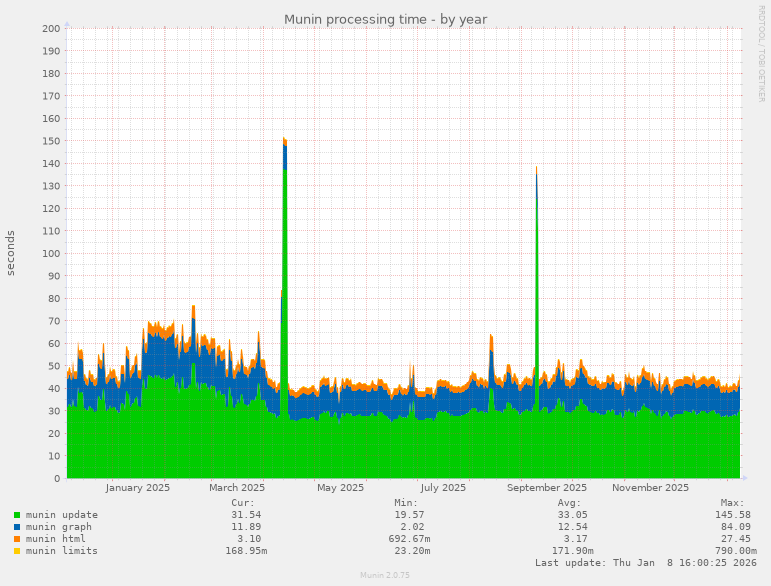Click the 'Avg:' column header

coord(569,503)
